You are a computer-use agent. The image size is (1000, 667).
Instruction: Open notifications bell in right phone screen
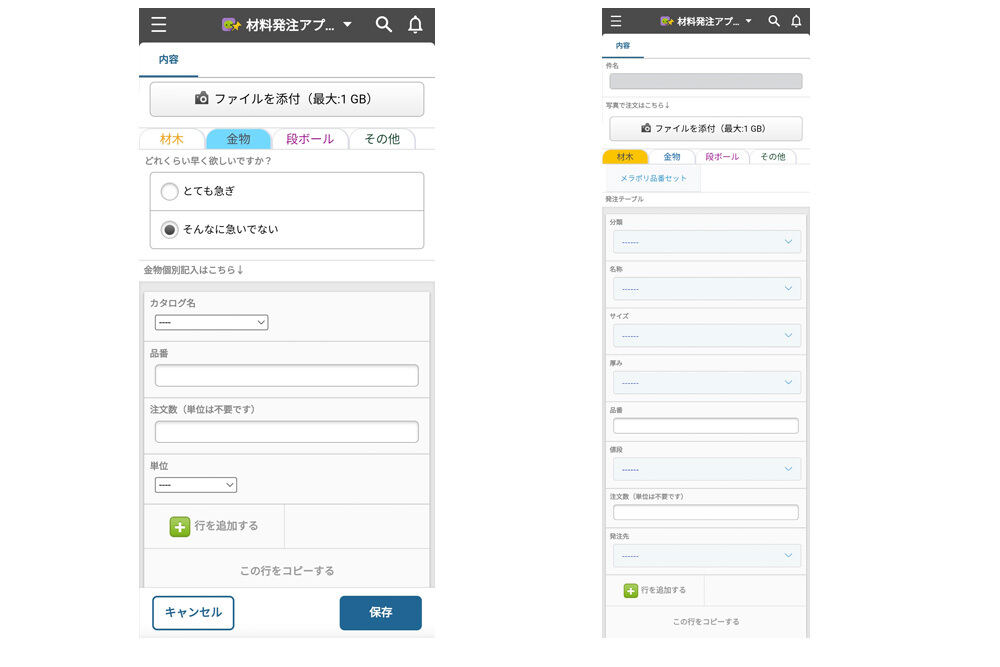click(796, 21)
